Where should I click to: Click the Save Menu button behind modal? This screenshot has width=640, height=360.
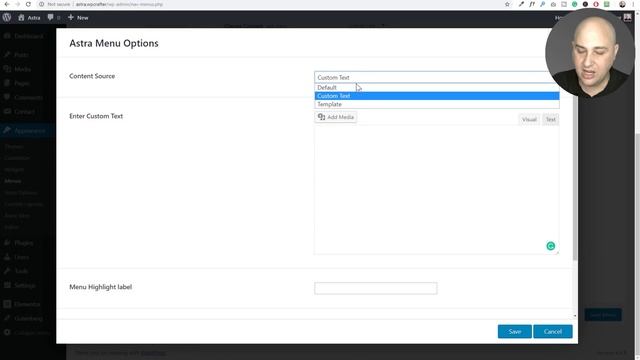(x=603, y=315)
